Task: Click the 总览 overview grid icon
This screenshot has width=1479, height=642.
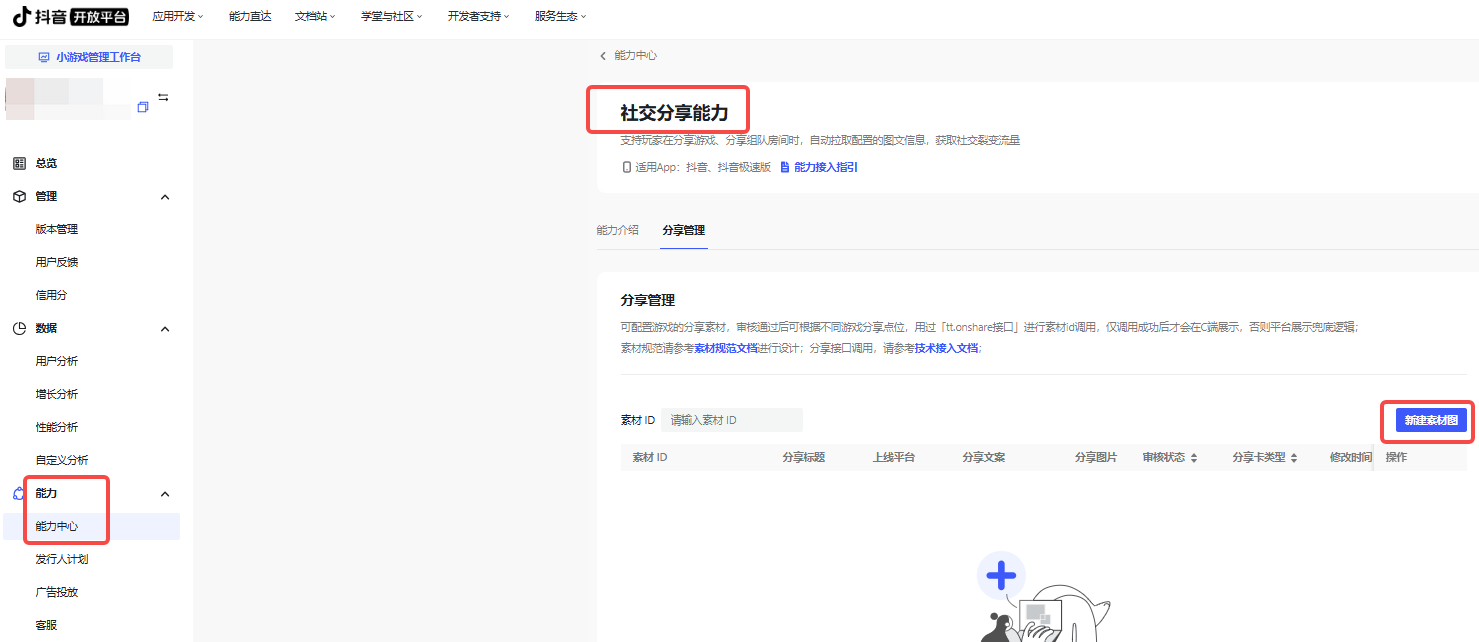Action: pos(19,163)
